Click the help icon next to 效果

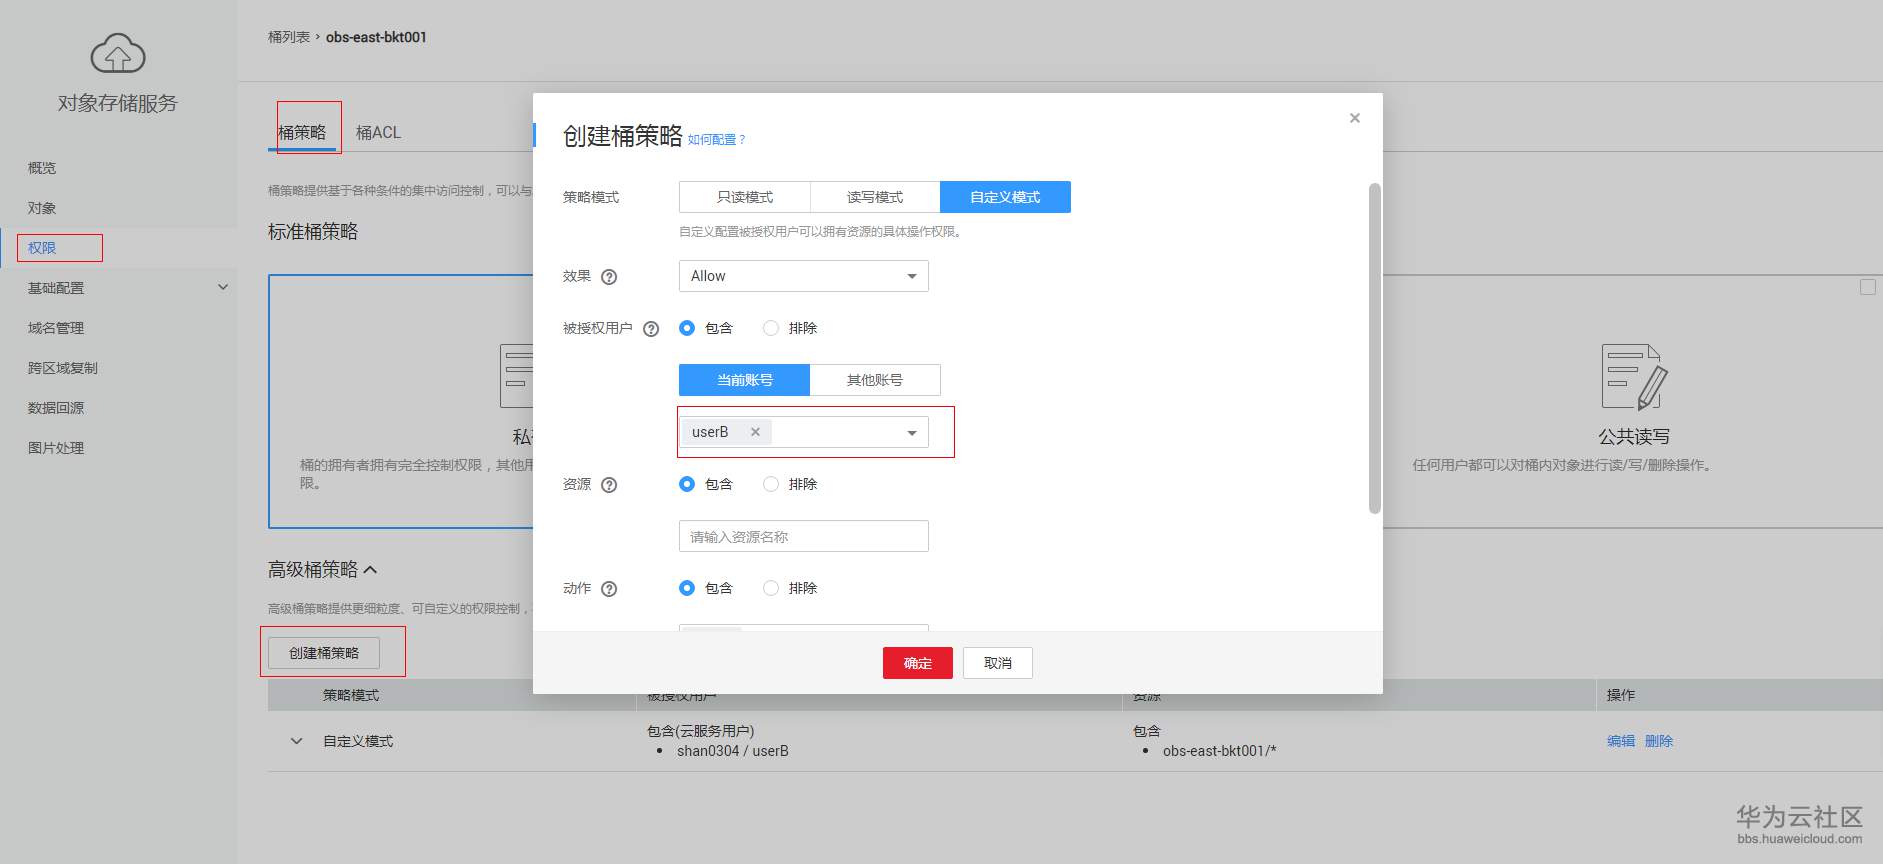point(609,277)
